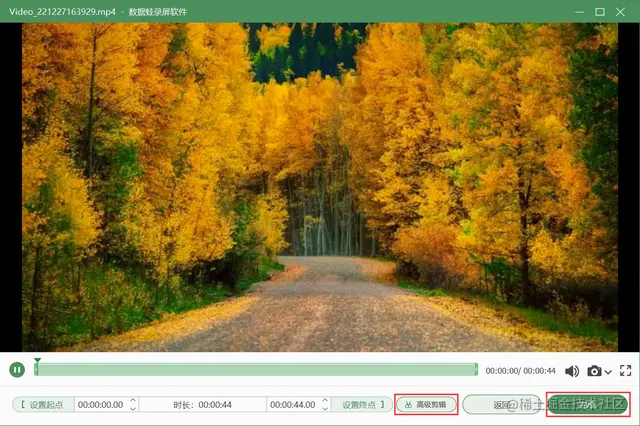This screenshot has width=640, height=426.
Task: Click the title Video_221227163929.mp4
Action: point(62,12)
